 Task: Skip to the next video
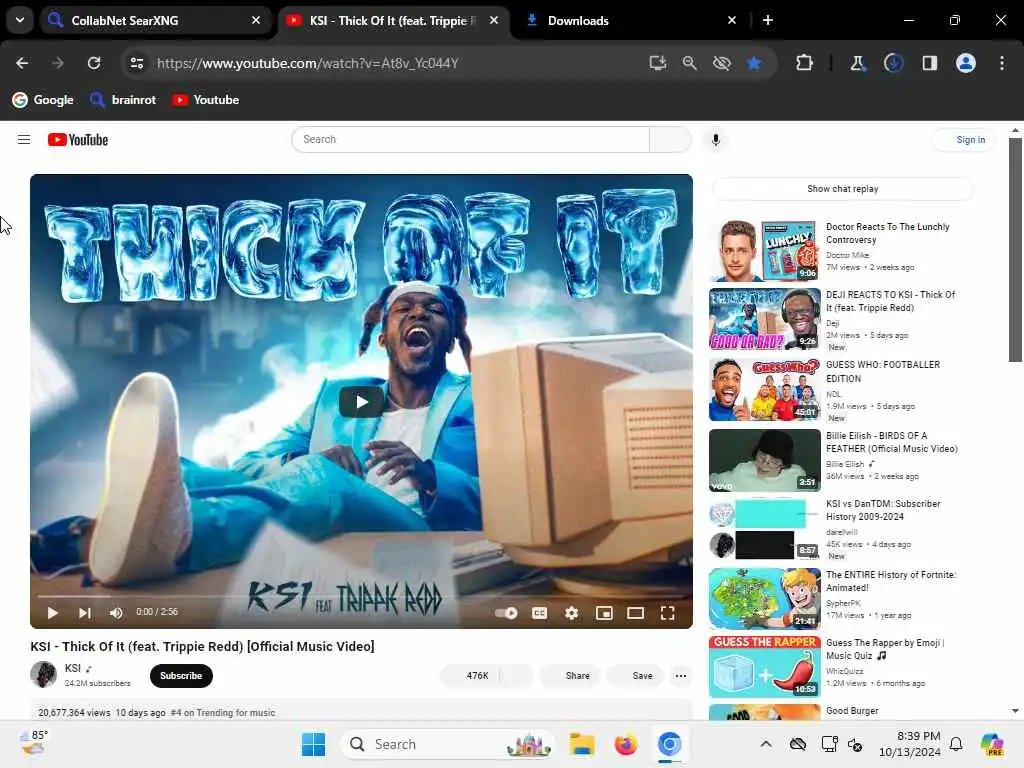click(x=84, y=613)
